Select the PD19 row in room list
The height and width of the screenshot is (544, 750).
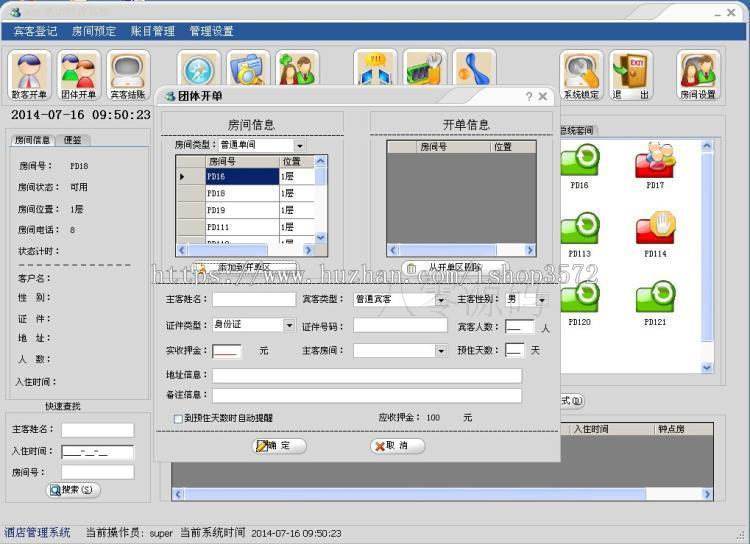pyautogui.click(x=246, y=211)
